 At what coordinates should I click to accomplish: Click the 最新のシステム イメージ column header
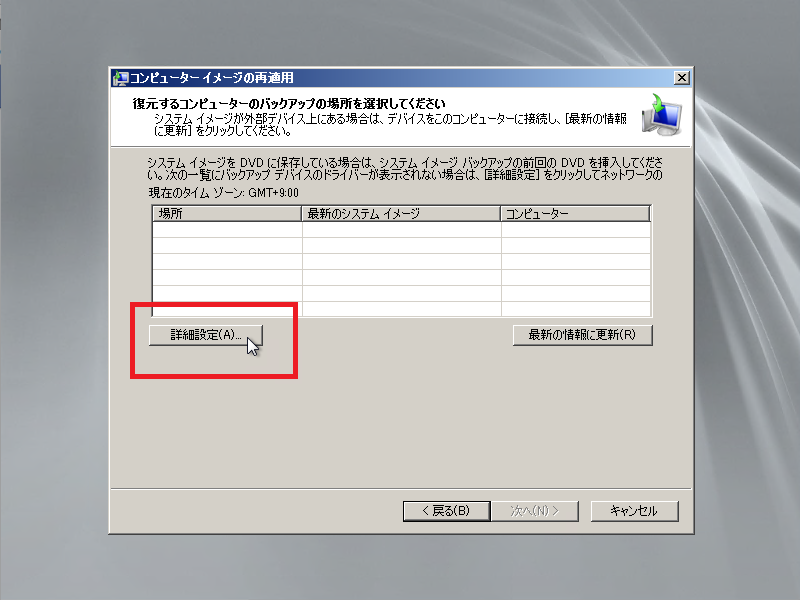click(x=401, y=214)
